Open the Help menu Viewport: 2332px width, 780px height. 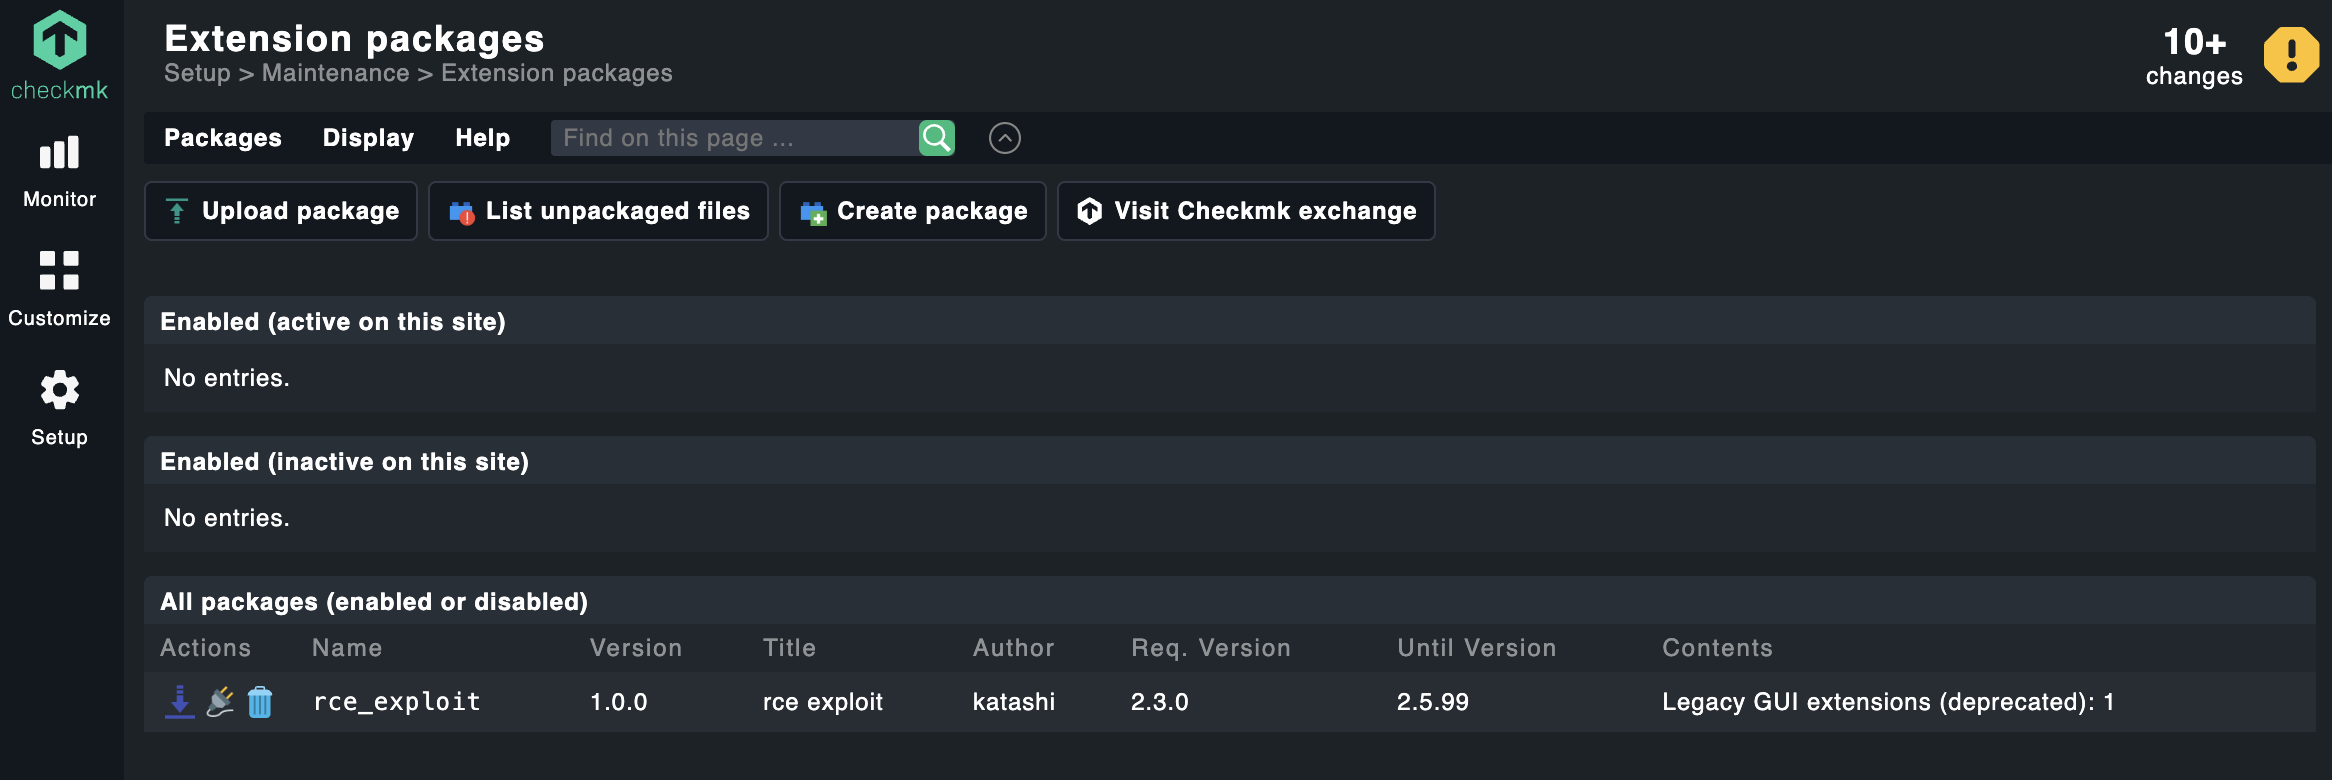coord(483,138)
